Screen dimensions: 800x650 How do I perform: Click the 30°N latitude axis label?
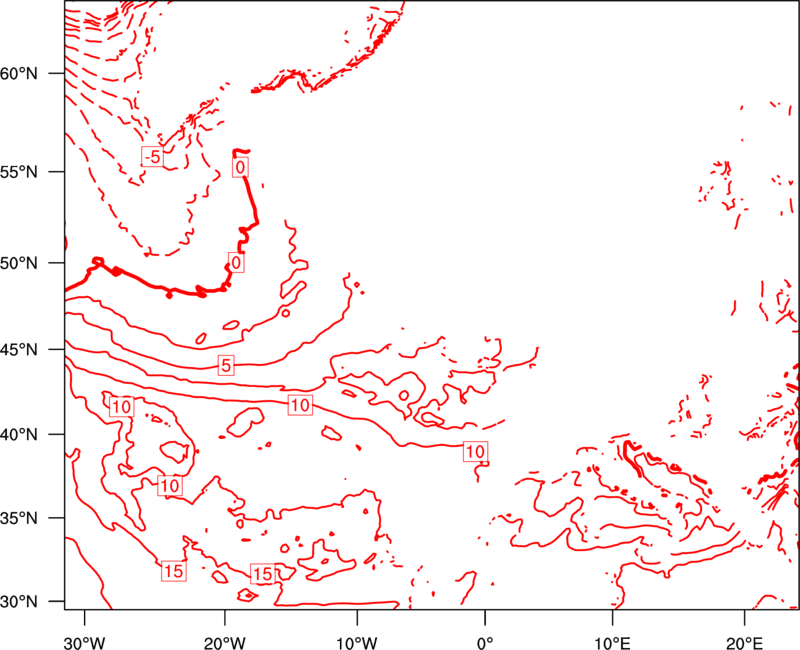(x=19, y=602)
